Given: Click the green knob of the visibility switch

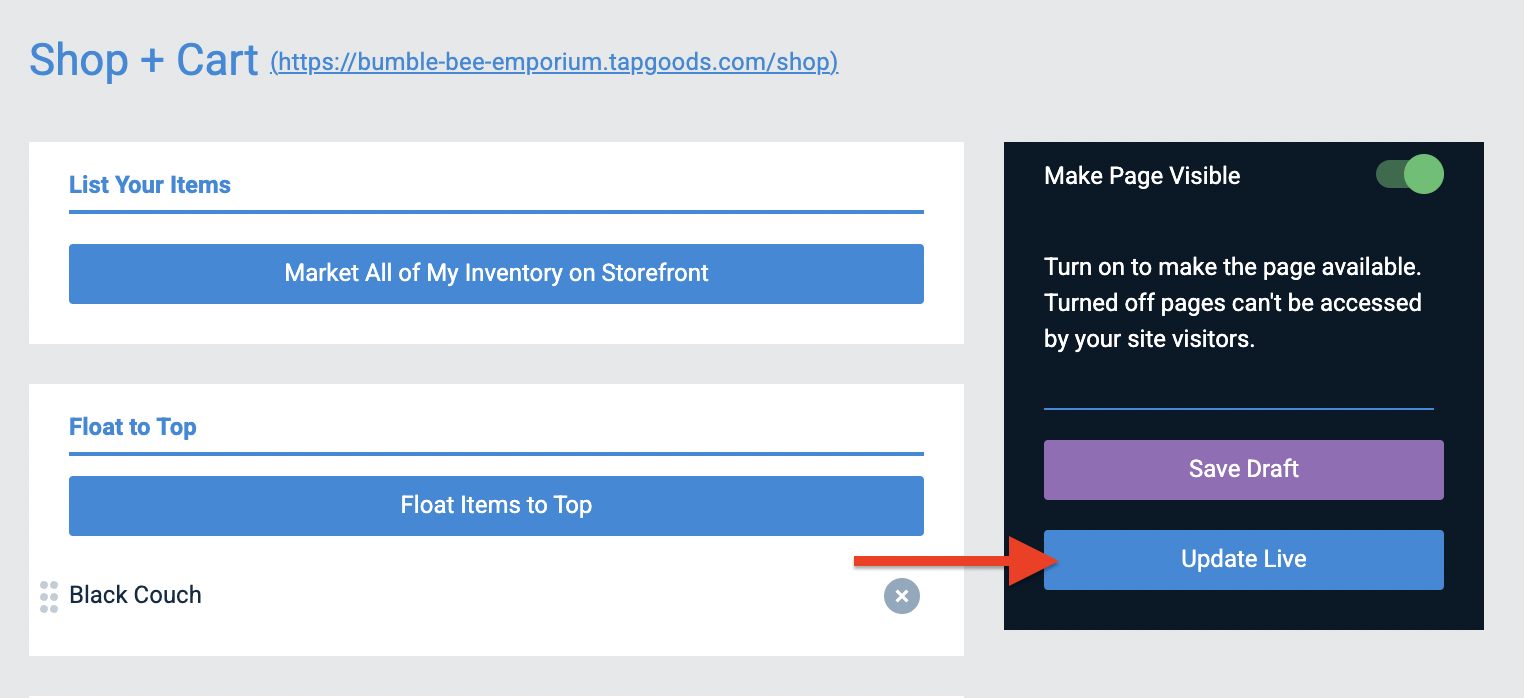Looking at the screenshot, I should [x=1424, y=175].
